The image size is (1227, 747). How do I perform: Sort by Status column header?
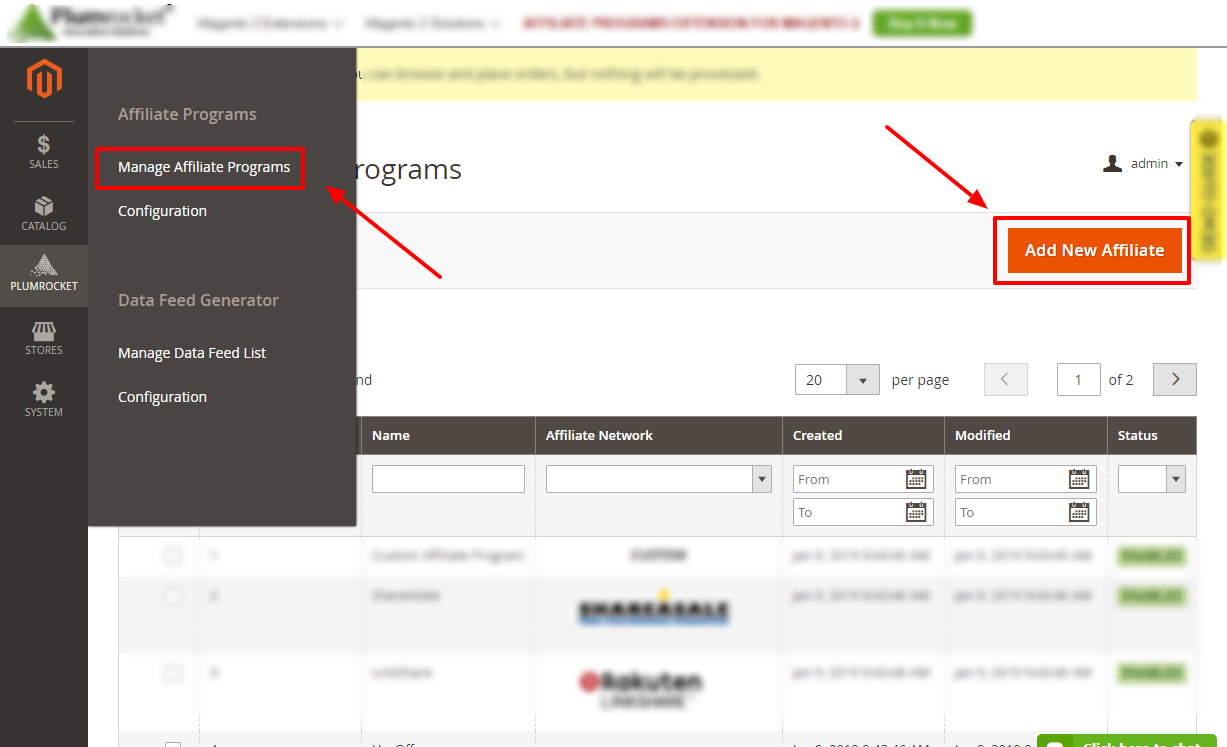coord(1152,436)
